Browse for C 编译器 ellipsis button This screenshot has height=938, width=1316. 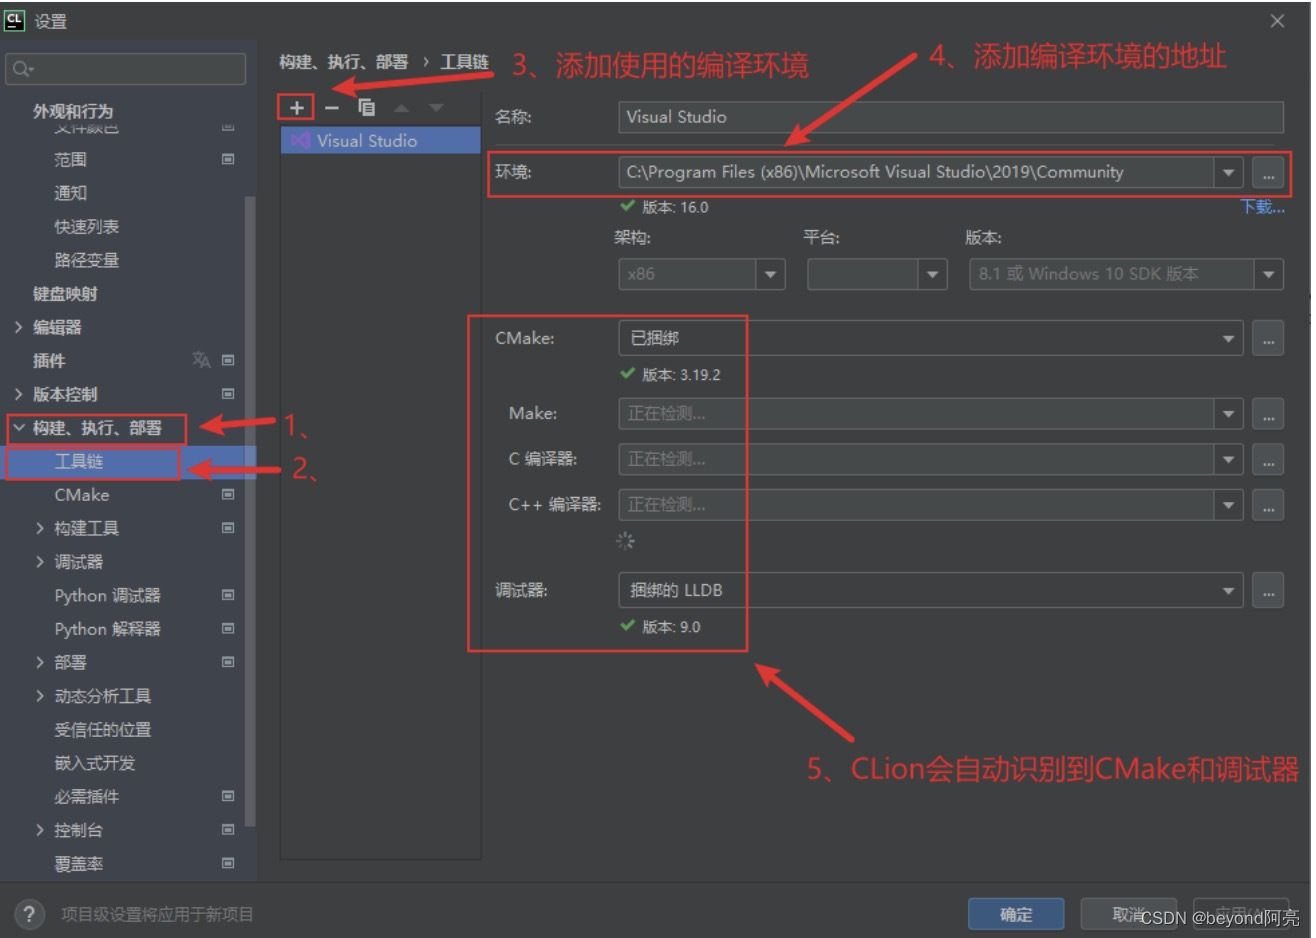point(1268,459)
